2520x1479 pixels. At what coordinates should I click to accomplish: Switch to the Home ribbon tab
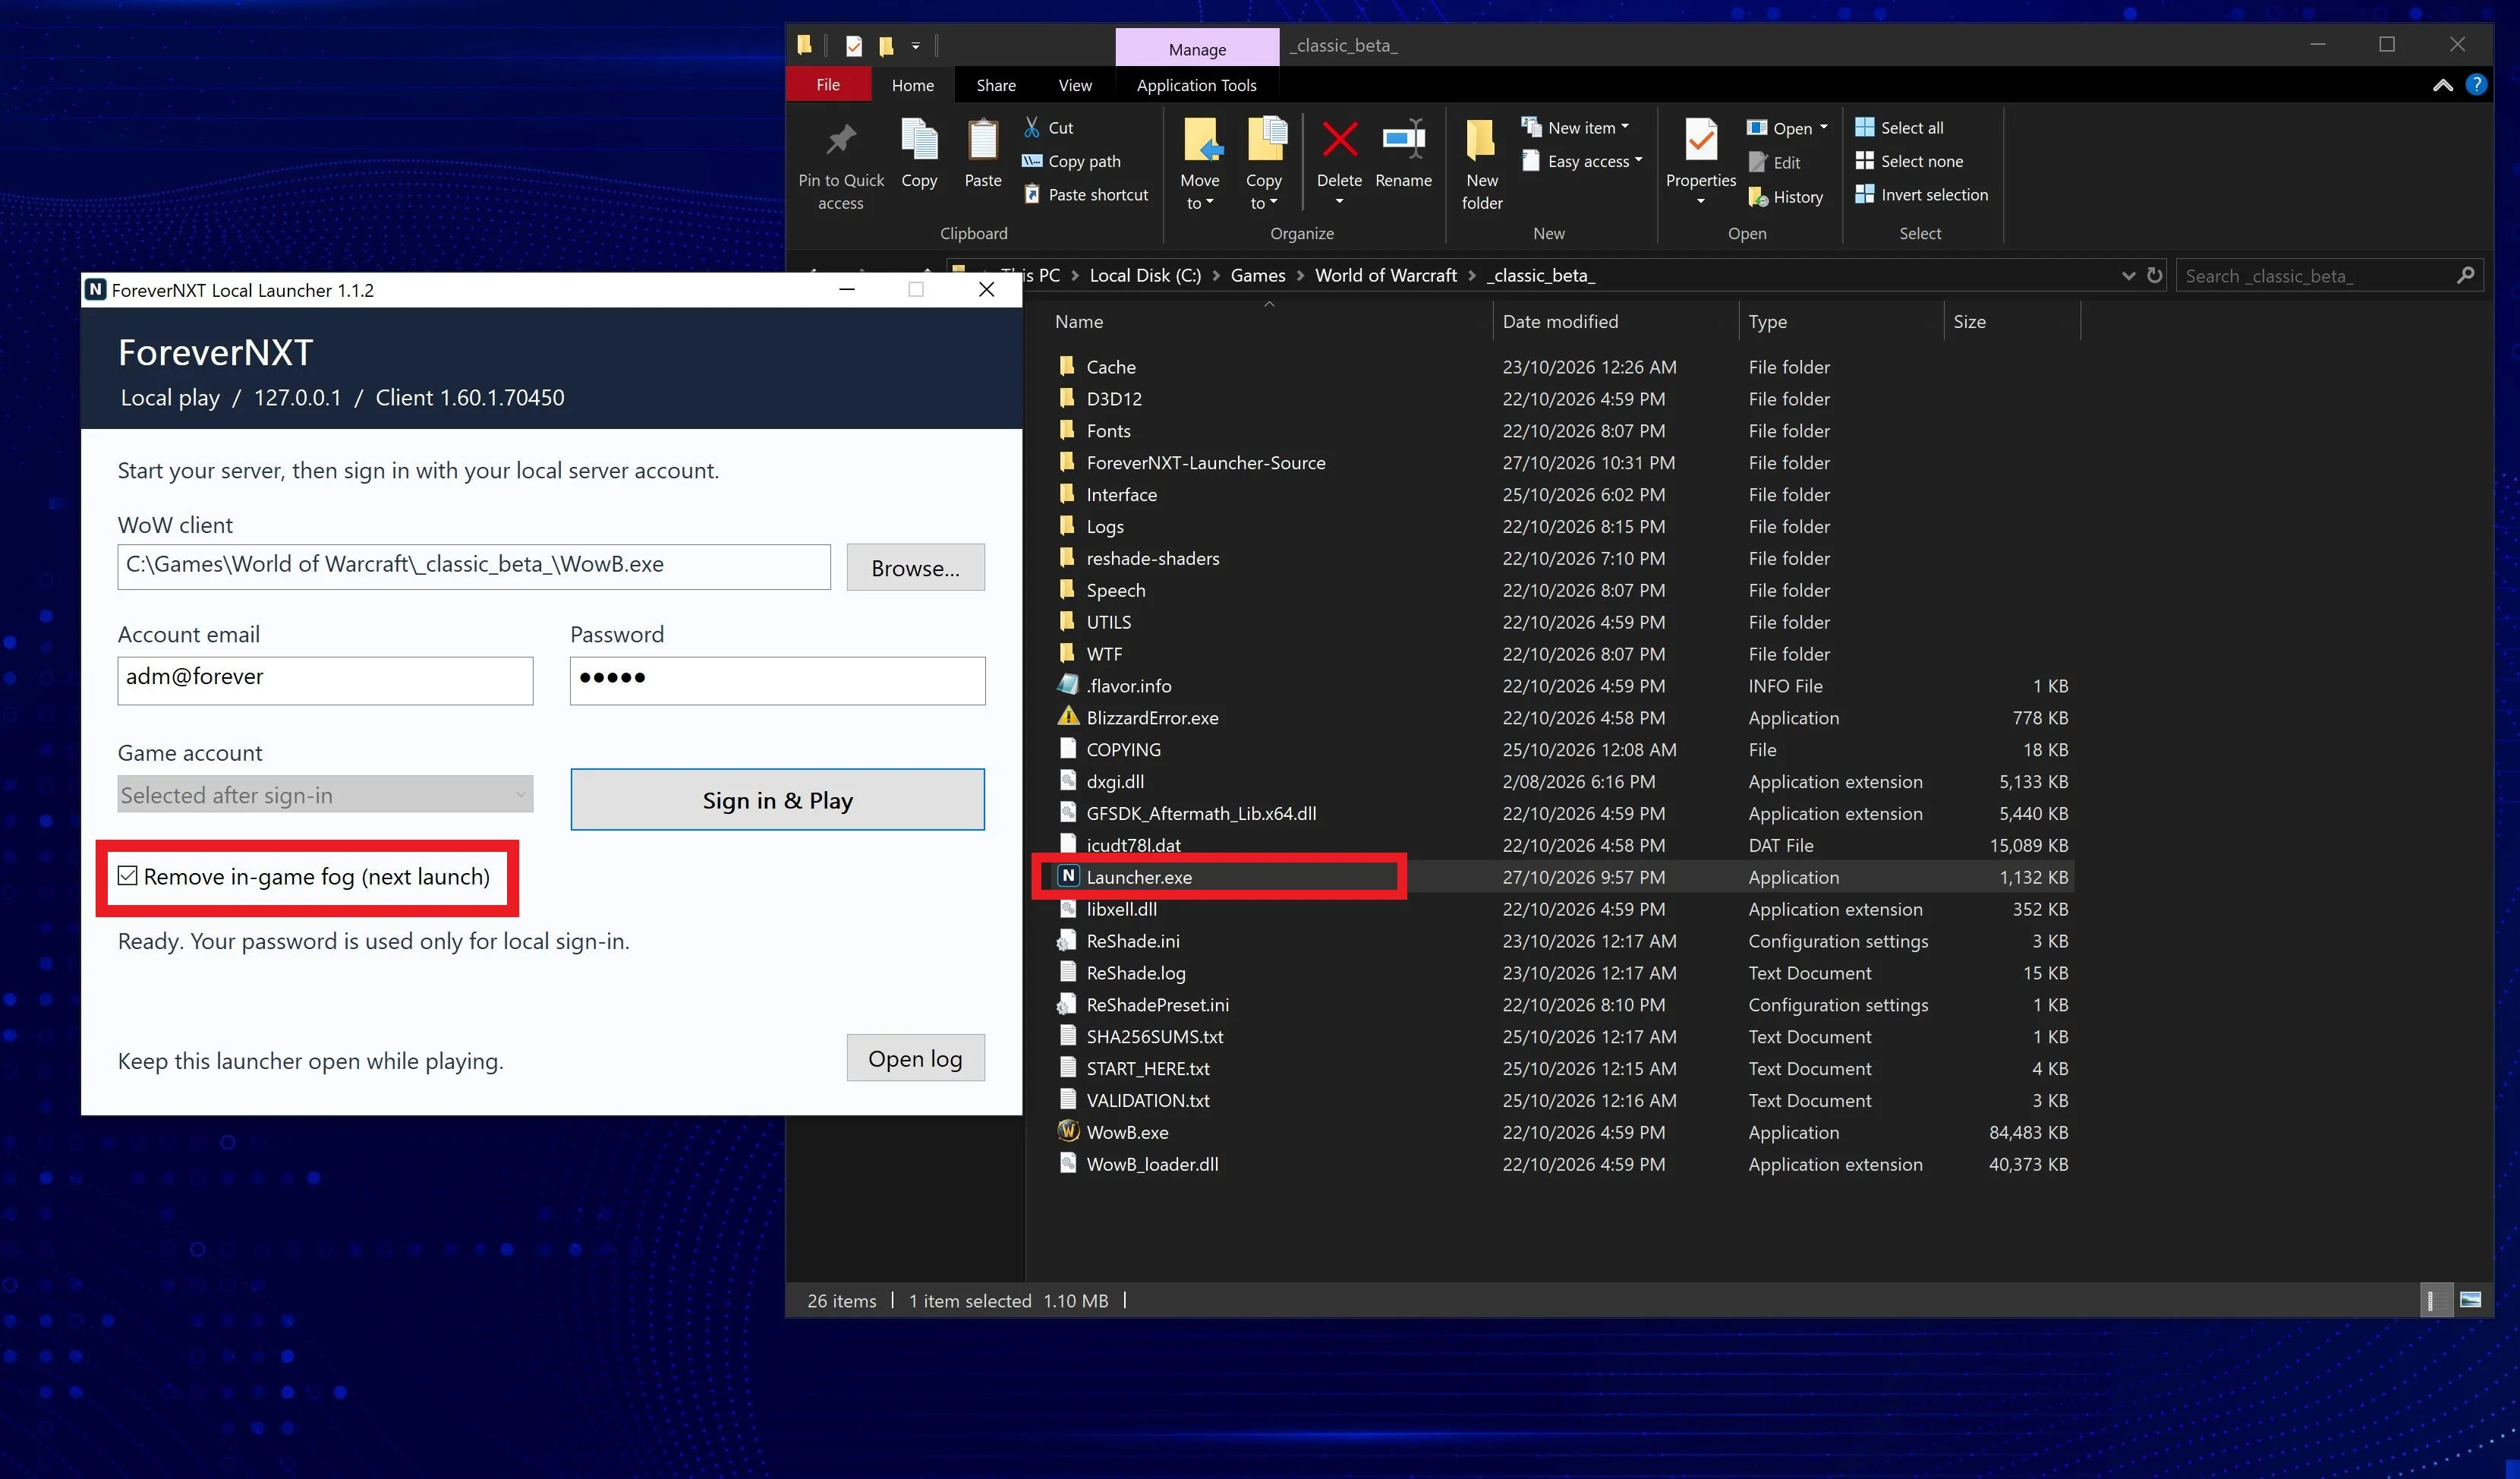point(912,85)
